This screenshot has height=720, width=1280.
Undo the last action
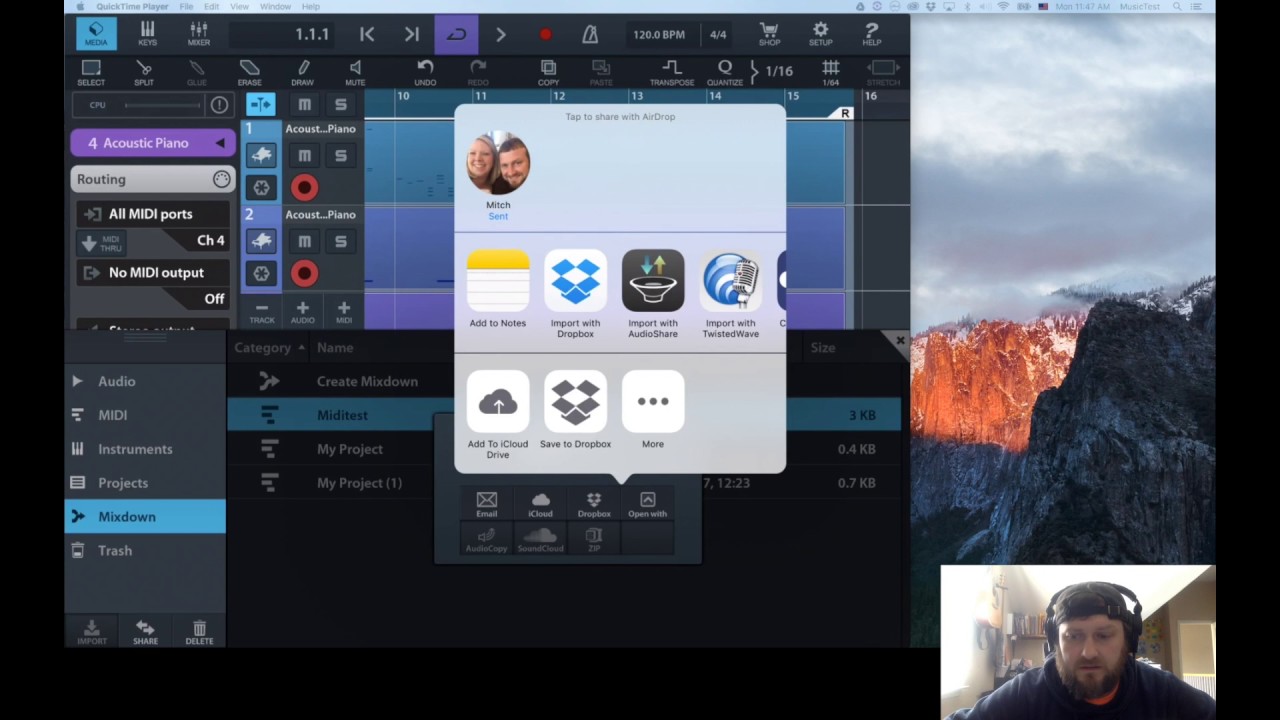coord(425,72)
